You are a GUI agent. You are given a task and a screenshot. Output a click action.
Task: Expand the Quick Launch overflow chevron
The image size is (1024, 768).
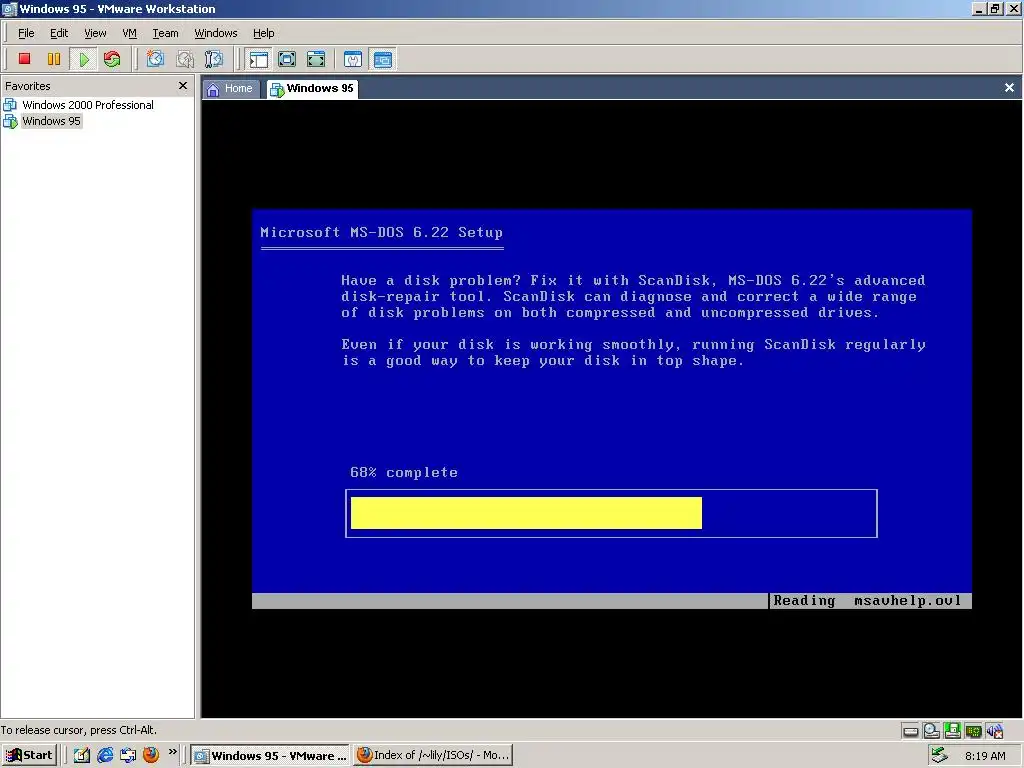click(x=172, y=752)
